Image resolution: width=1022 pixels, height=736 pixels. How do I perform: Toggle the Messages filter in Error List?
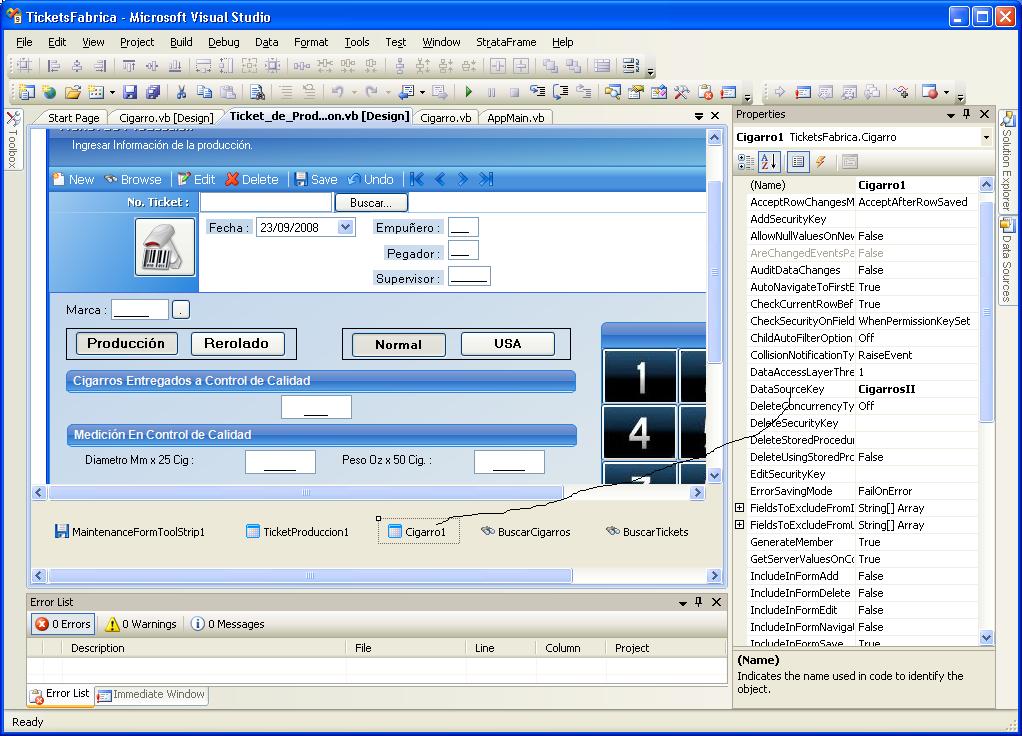[x=227, y=624]
